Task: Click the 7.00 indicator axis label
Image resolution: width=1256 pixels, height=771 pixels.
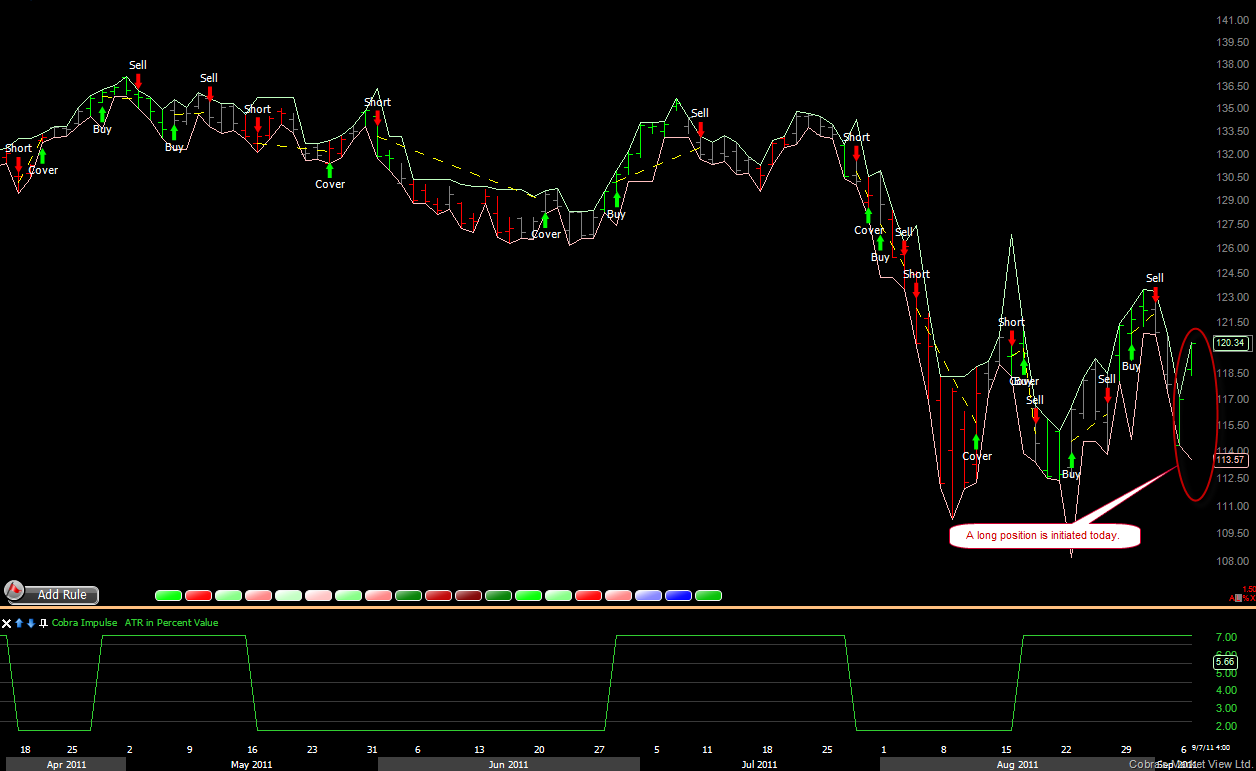Action: click(1226, 637)
